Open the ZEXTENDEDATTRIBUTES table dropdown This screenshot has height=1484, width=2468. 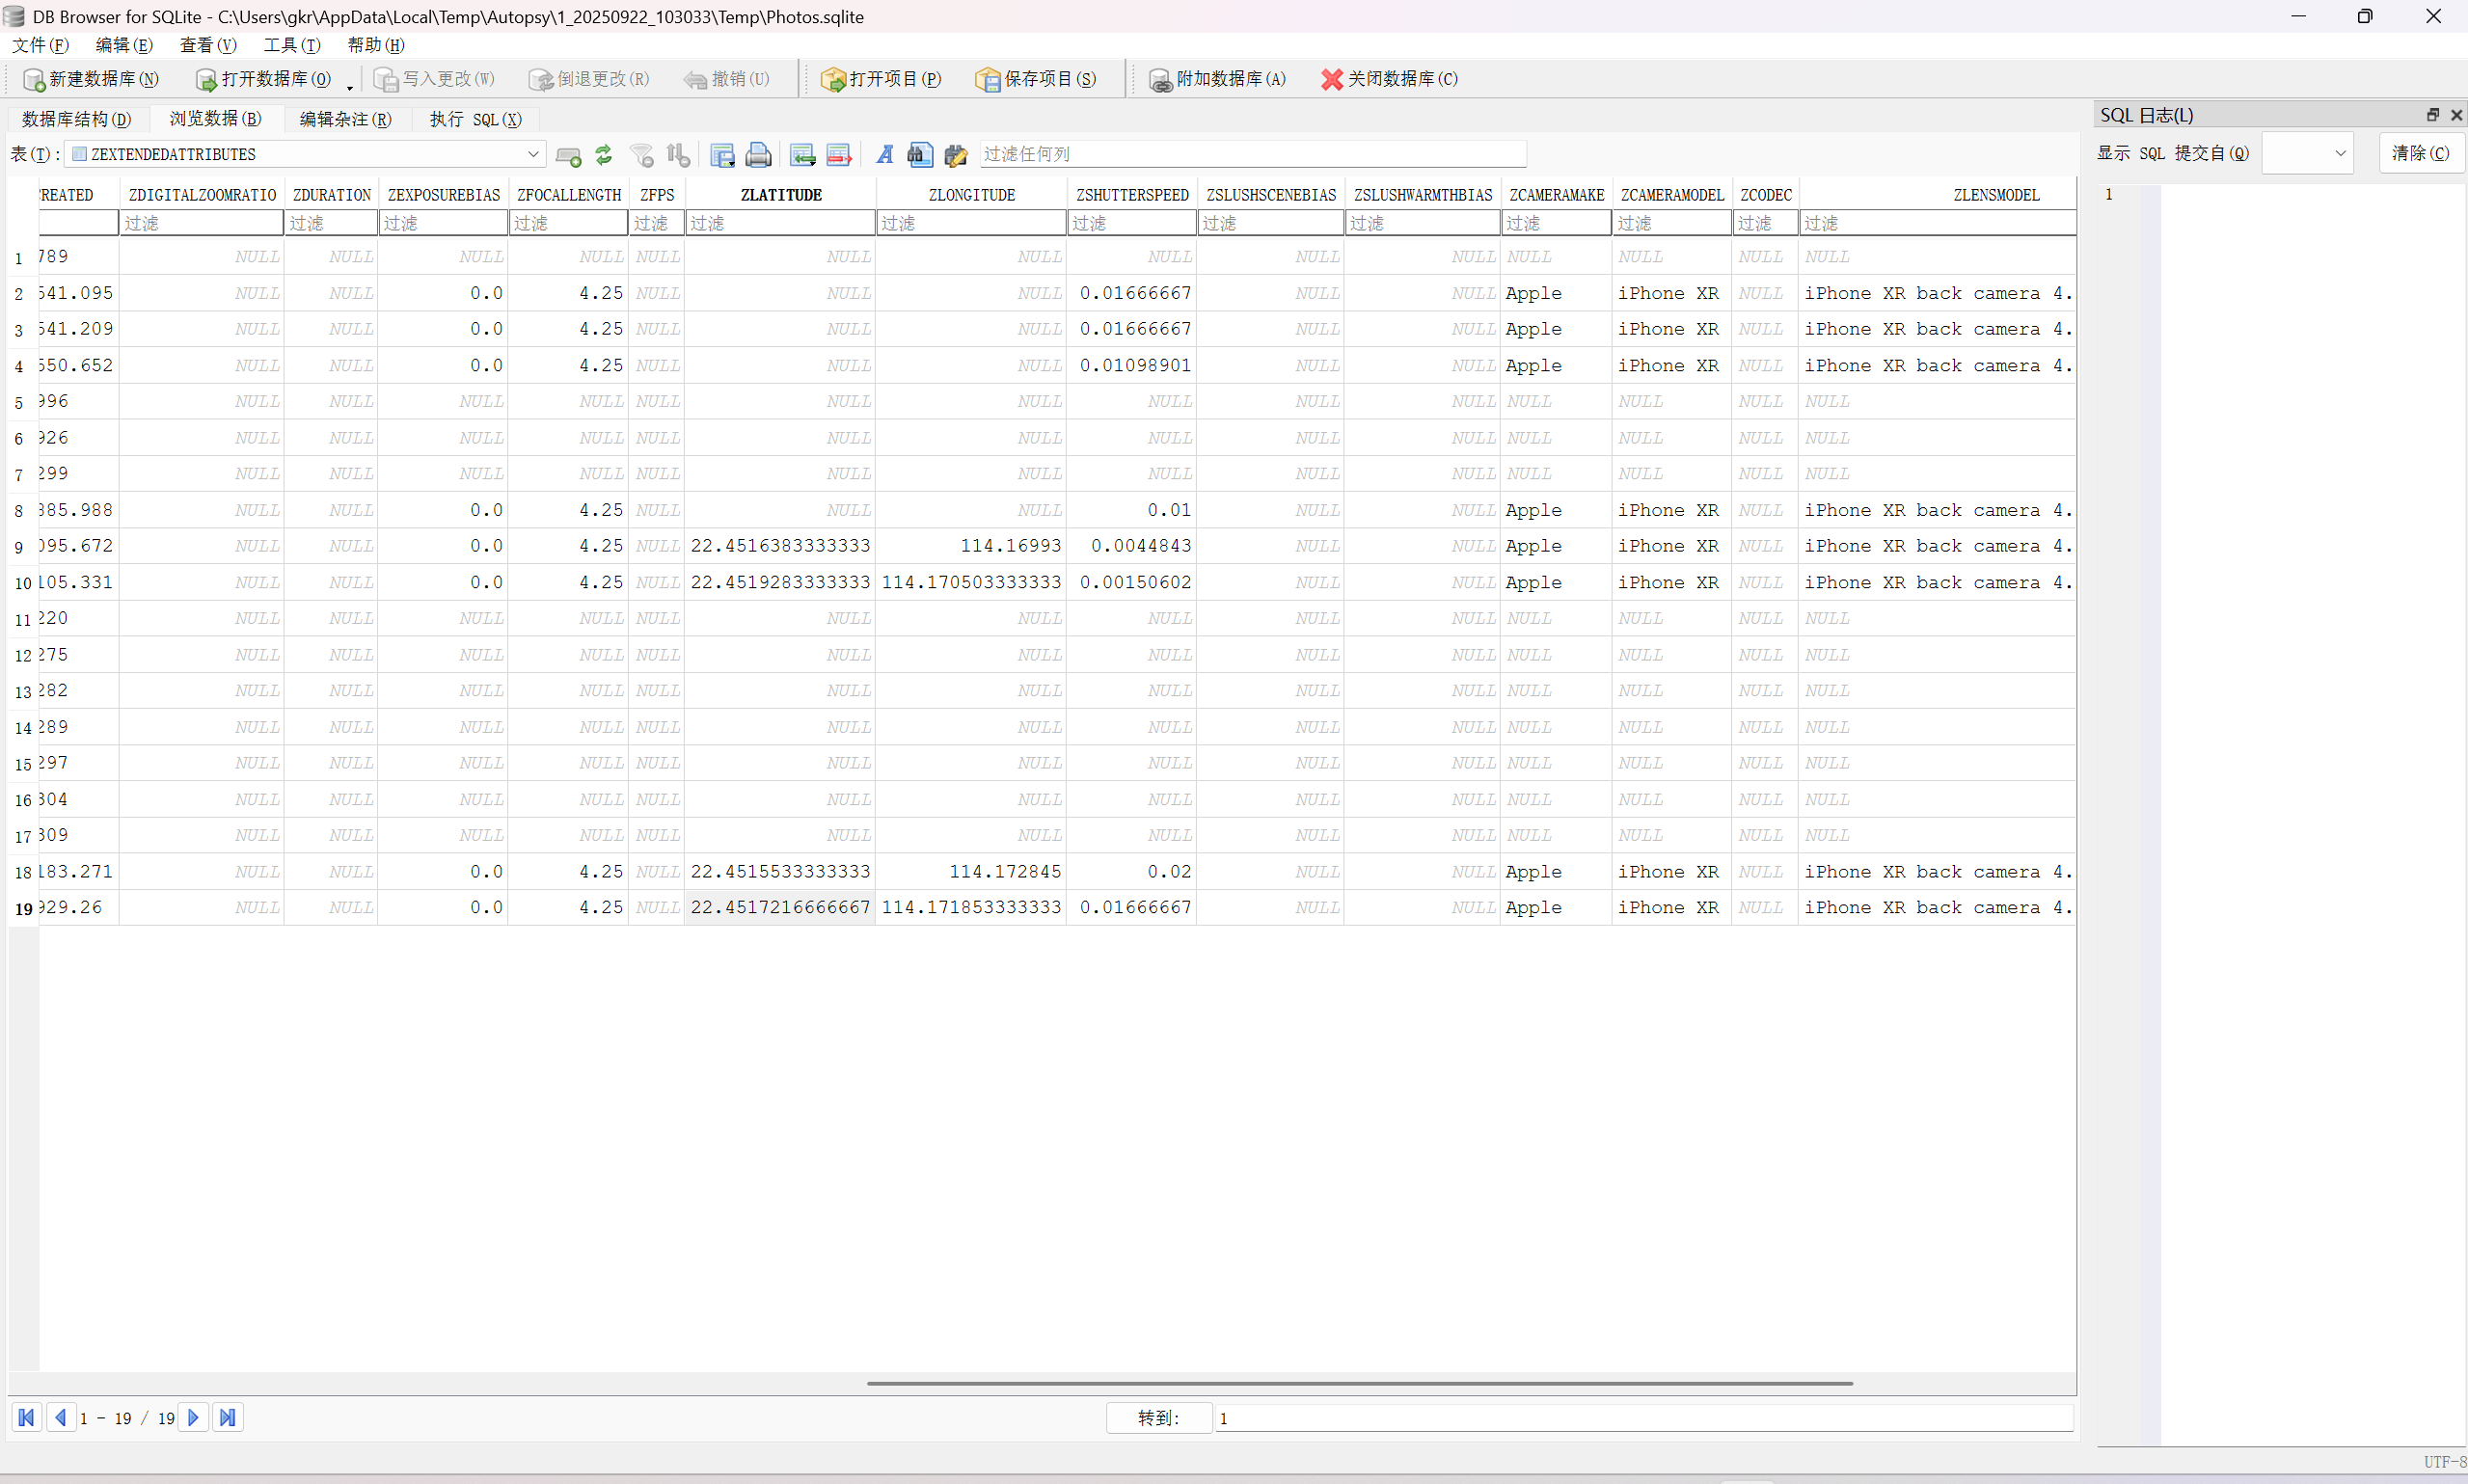click(532, 154)
